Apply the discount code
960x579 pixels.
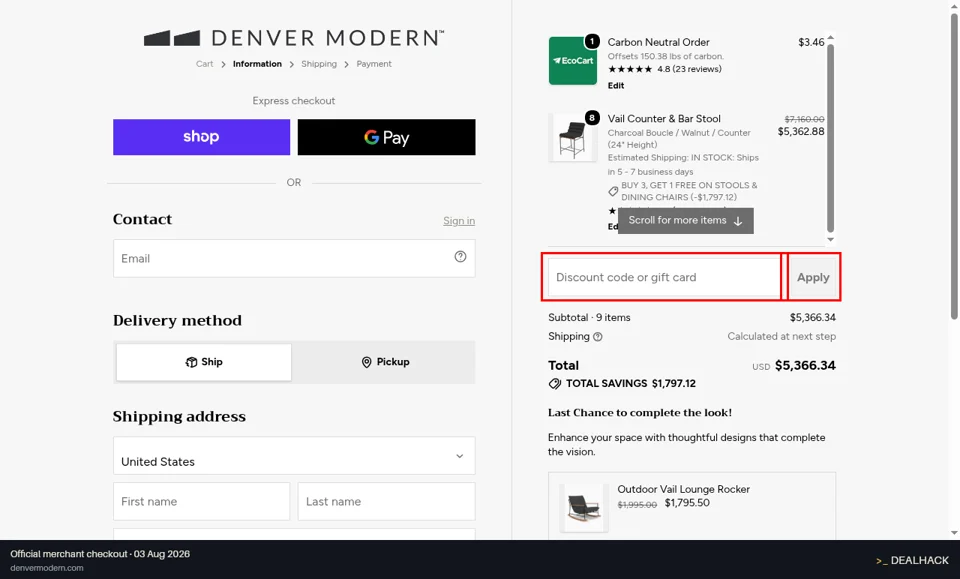(x=813, y=277)
